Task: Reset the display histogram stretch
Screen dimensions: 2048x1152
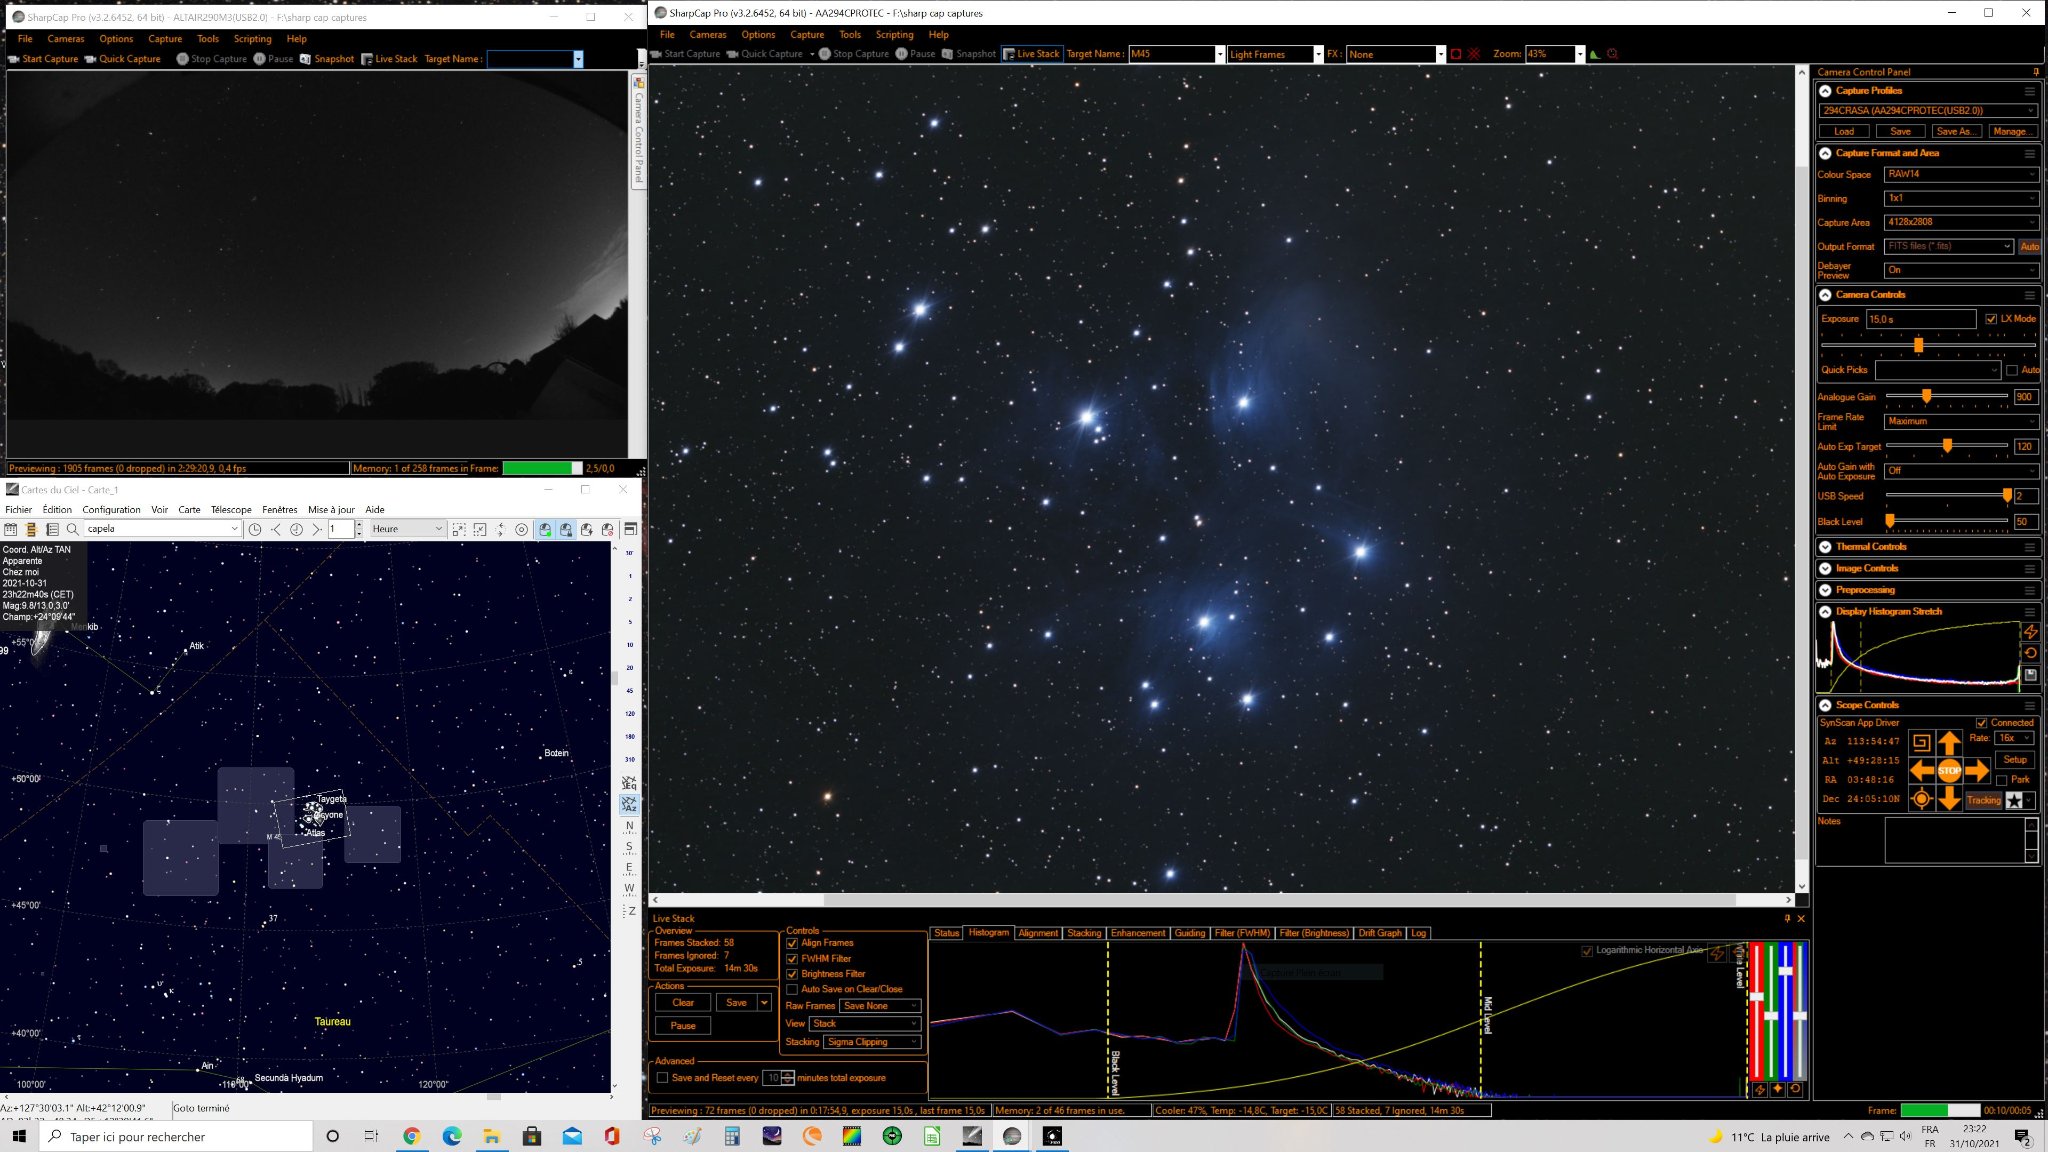Action: (2031, 653)
